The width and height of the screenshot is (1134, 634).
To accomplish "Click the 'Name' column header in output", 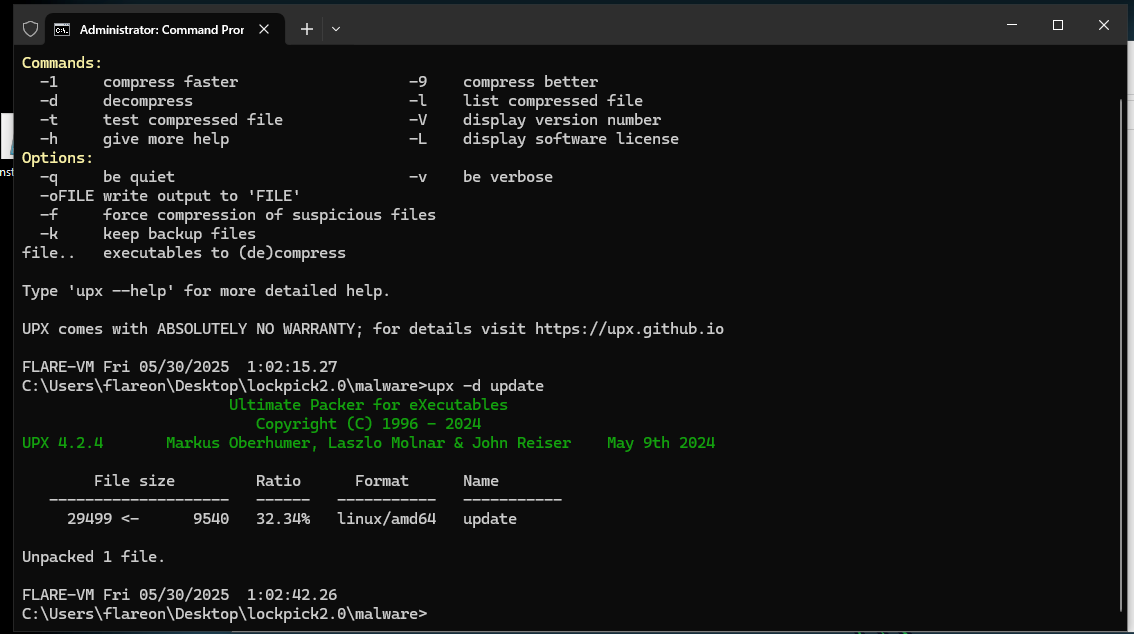I will (x=481, y=481).
